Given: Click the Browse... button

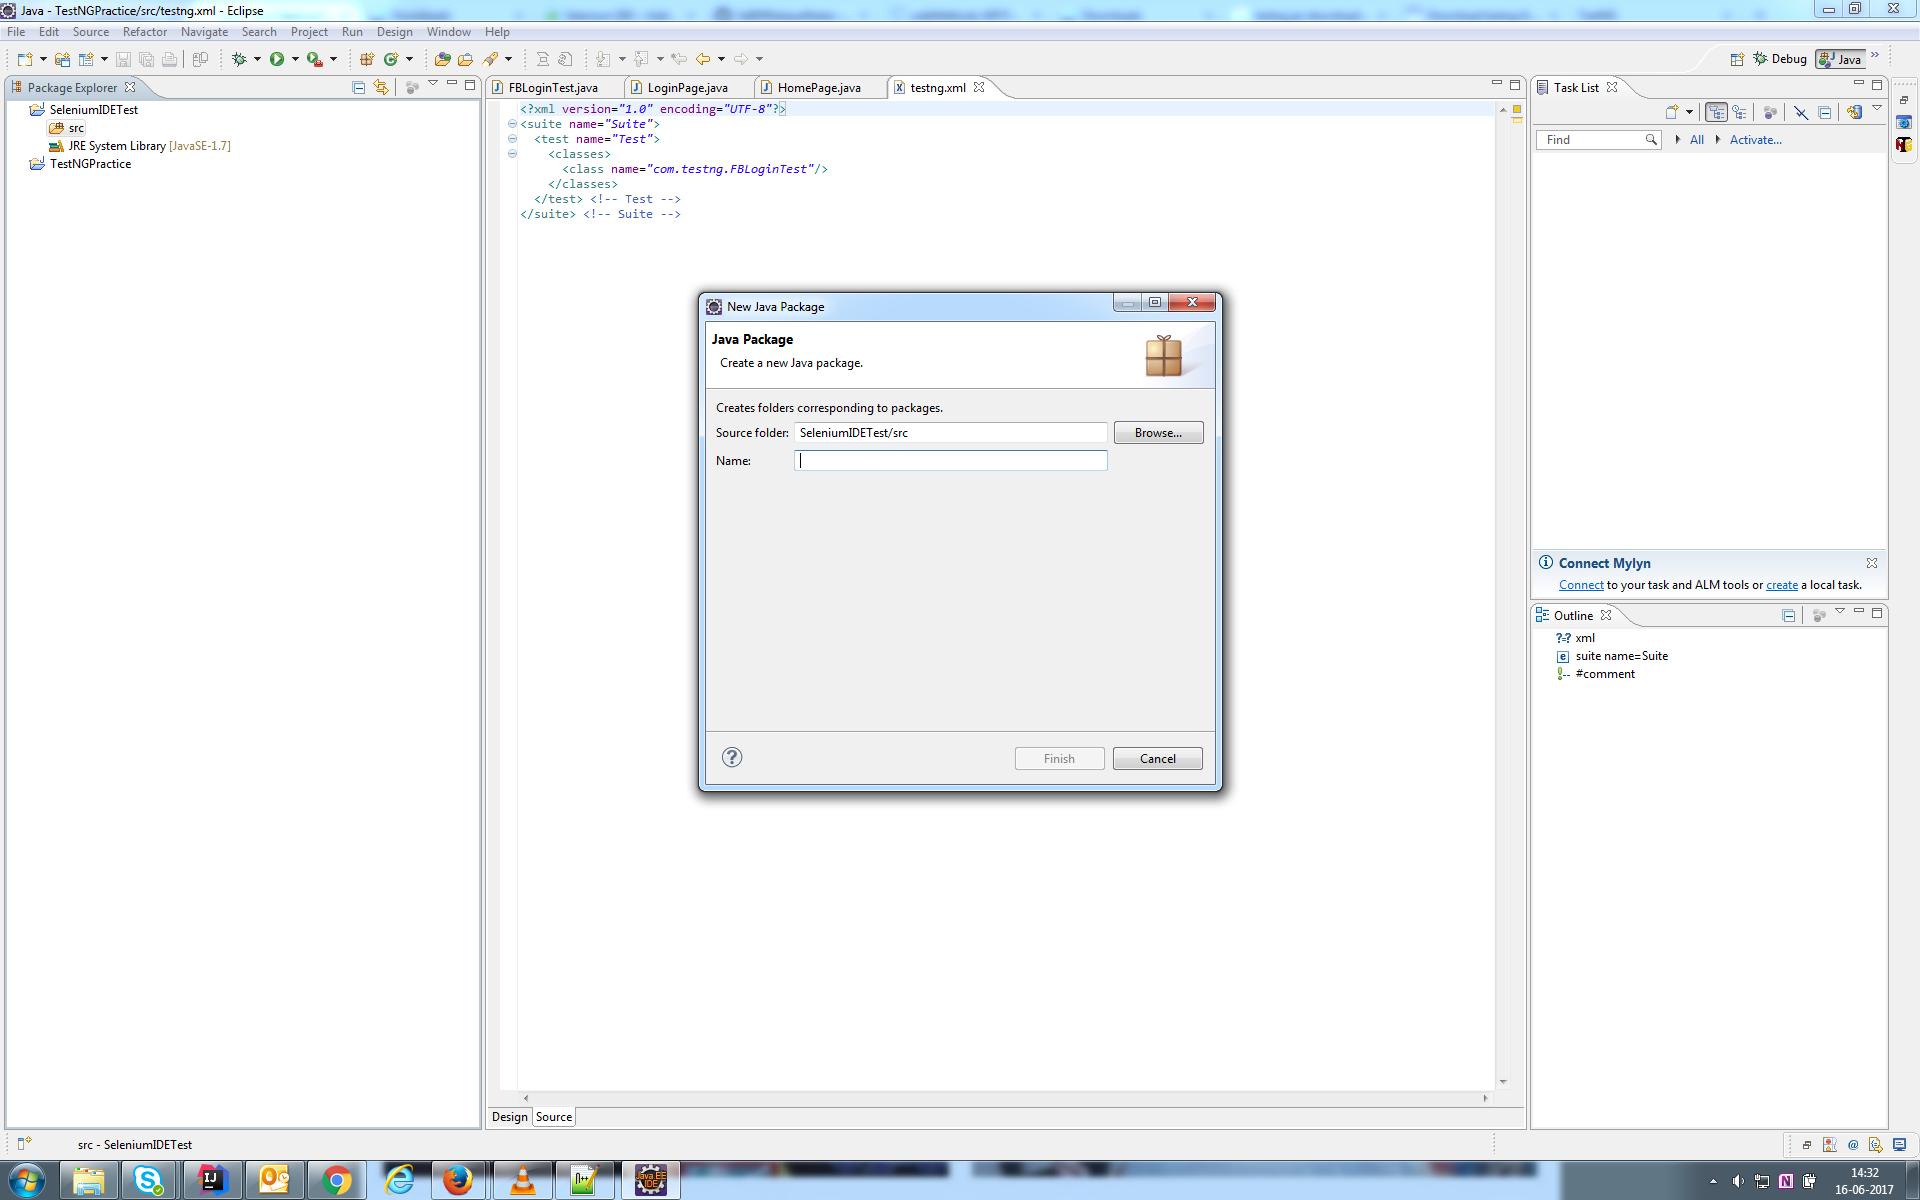Looking at the screenshot, I should 1158,433.
